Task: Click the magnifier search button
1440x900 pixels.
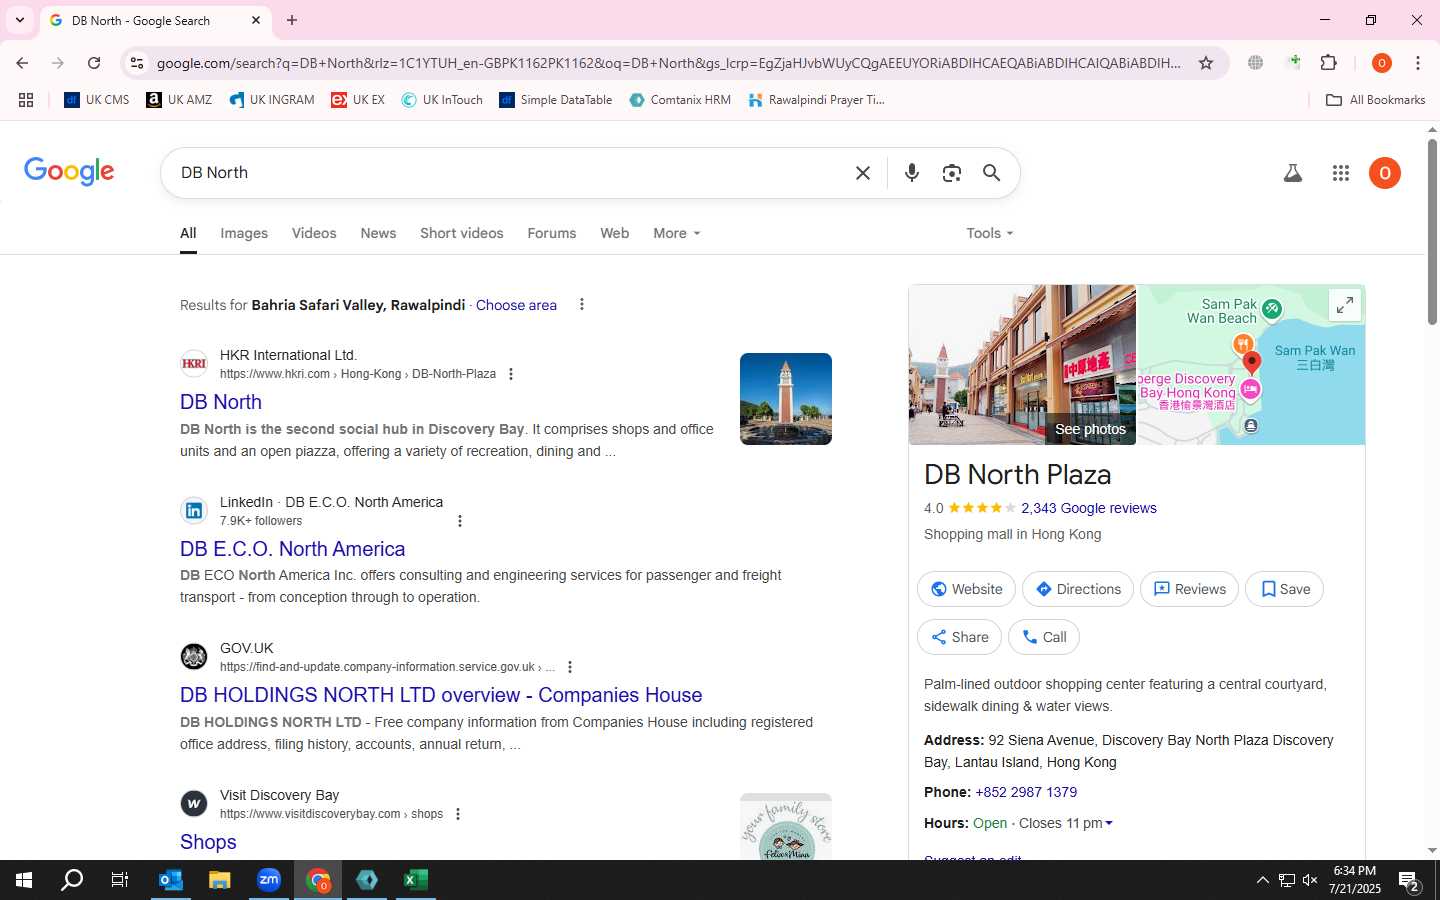Action: pos(992,173)
